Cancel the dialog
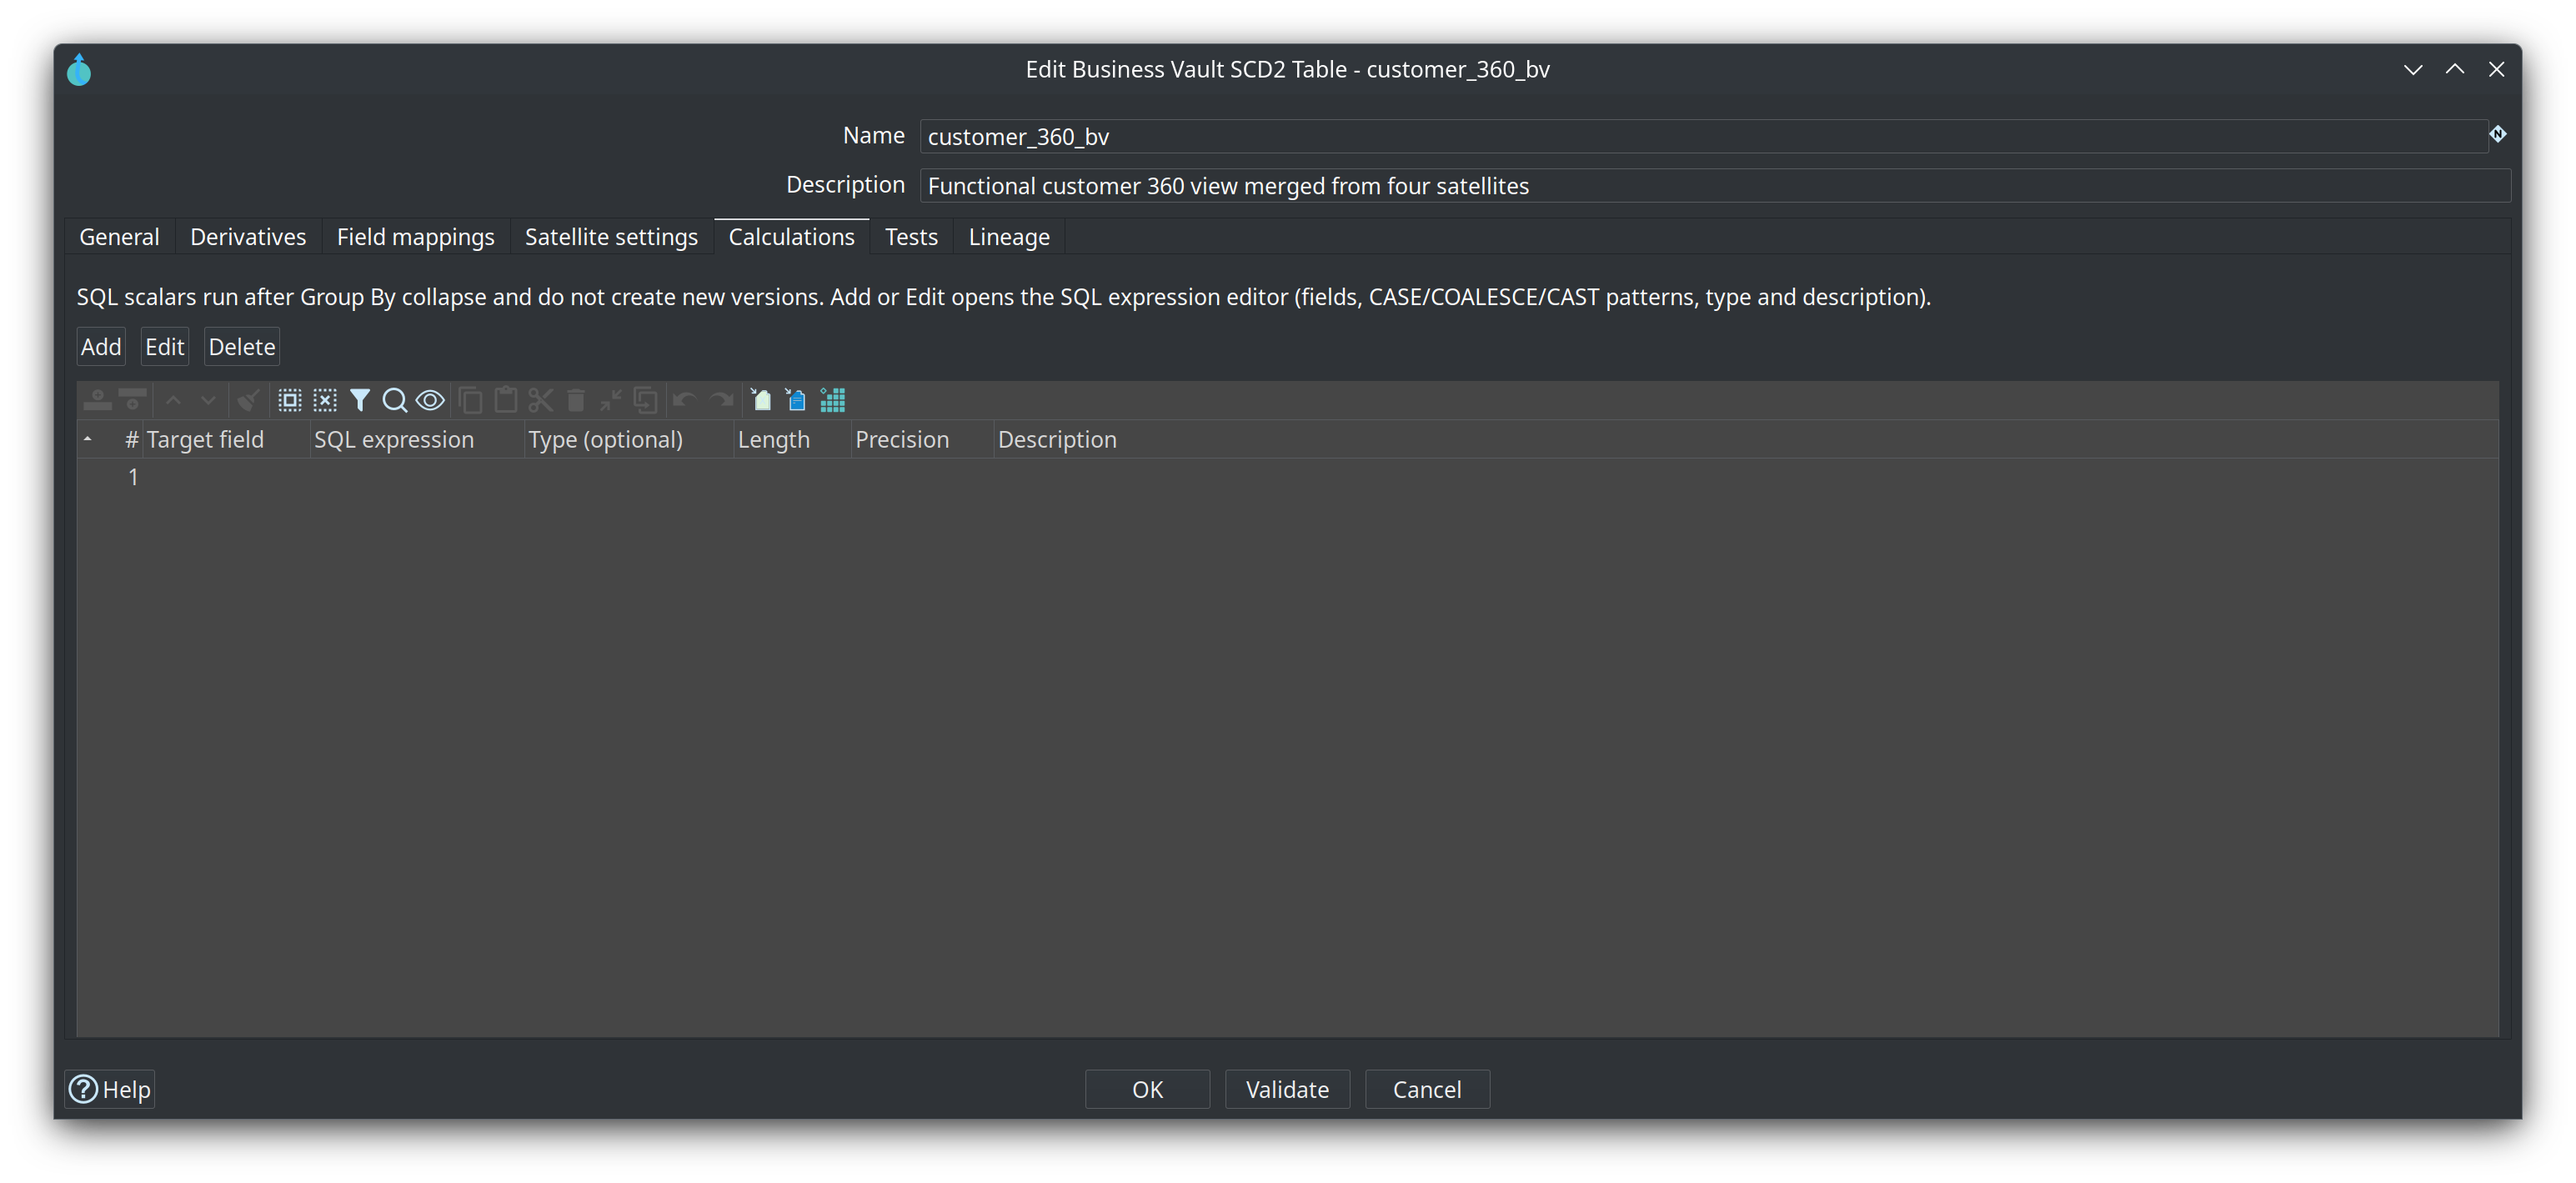Image resolution: width=2576 pixels, height=1183 pixels. pos(1427,1089)
